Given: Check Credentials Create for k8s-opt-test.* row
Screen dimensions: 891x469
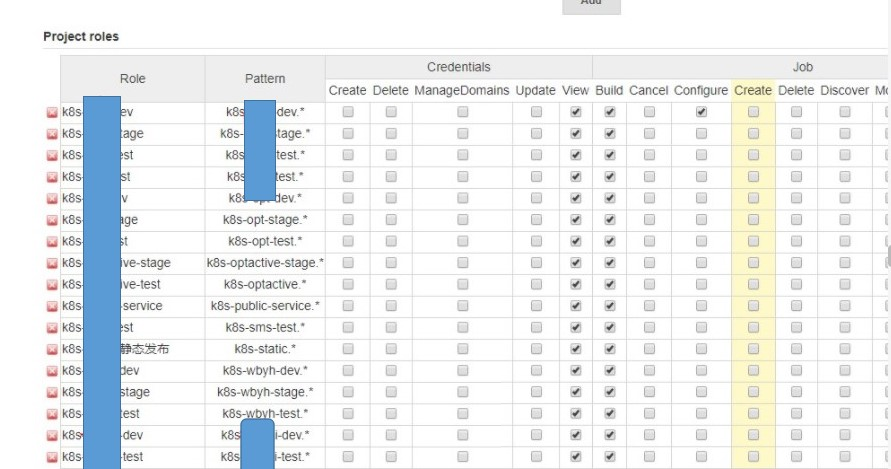Looking at the screenshot, I should click(348, 241).
